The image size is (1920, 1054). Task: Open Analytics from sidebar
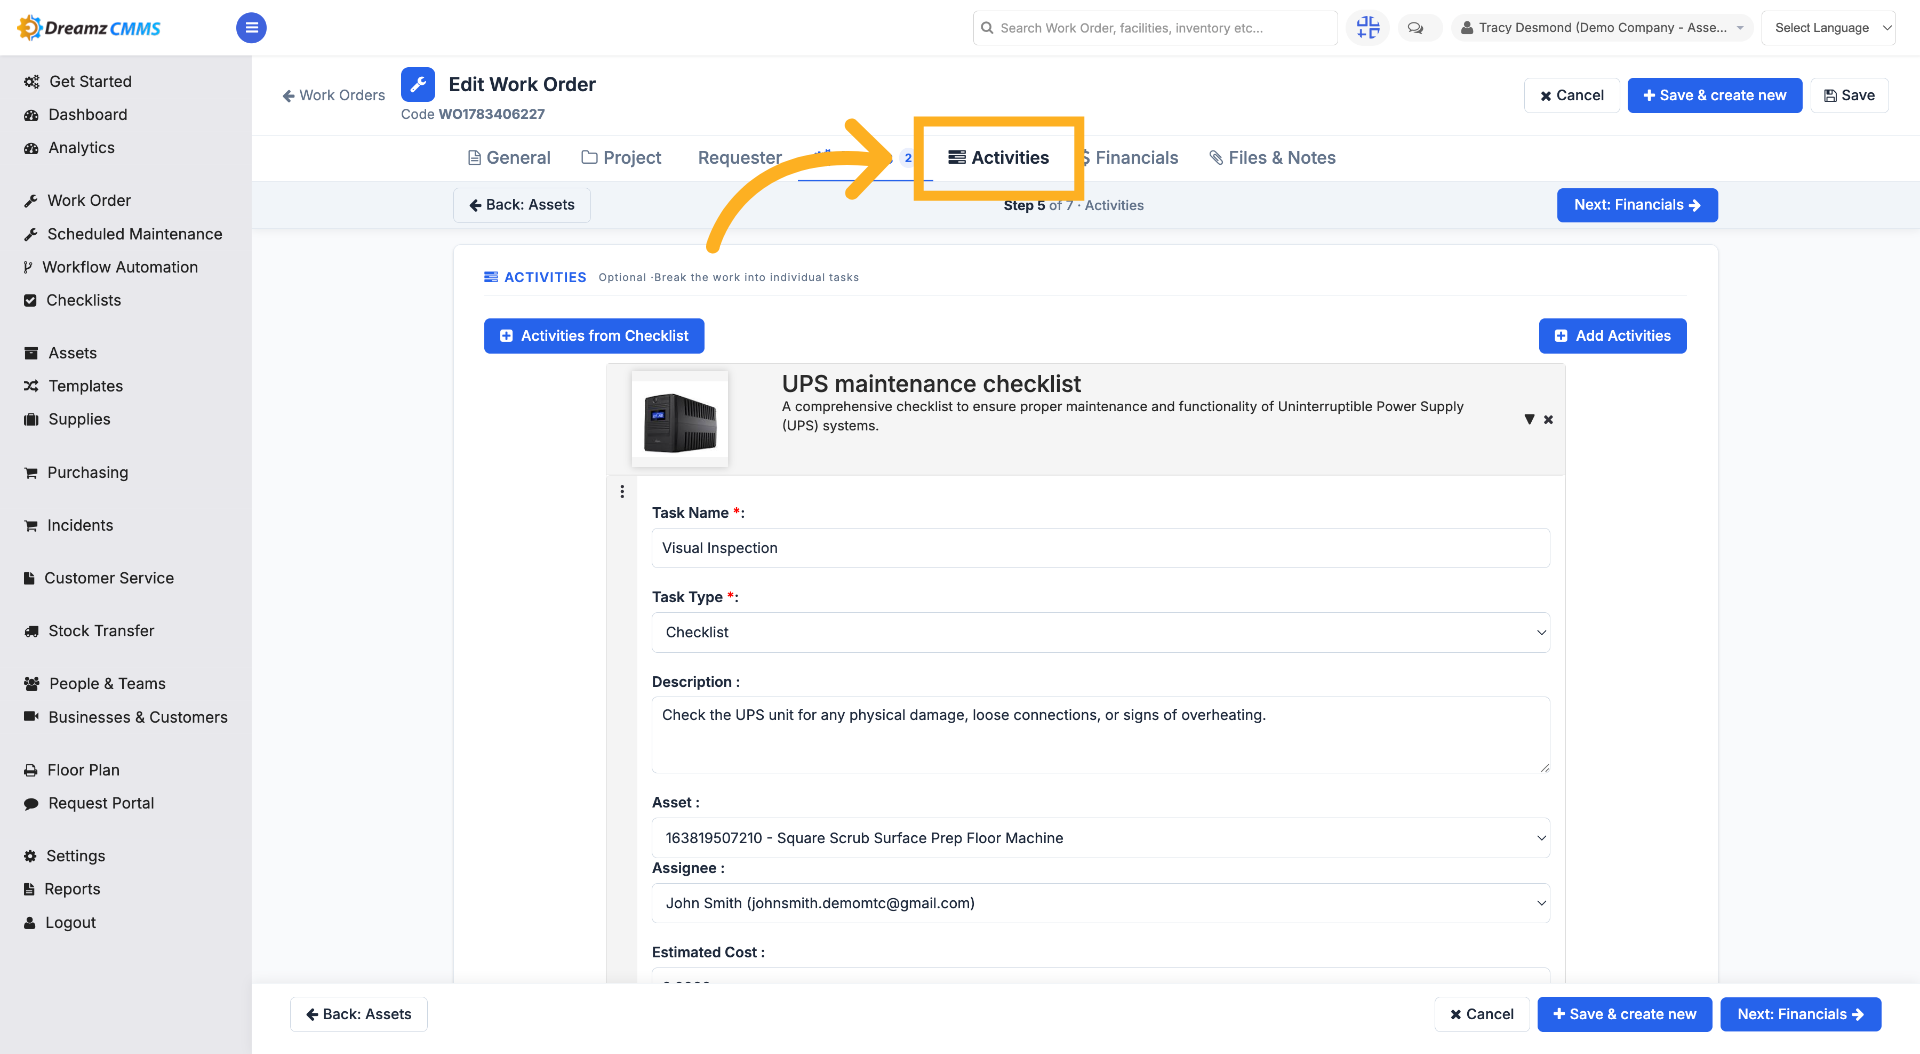pyautogui.click(x=70, y=148)
